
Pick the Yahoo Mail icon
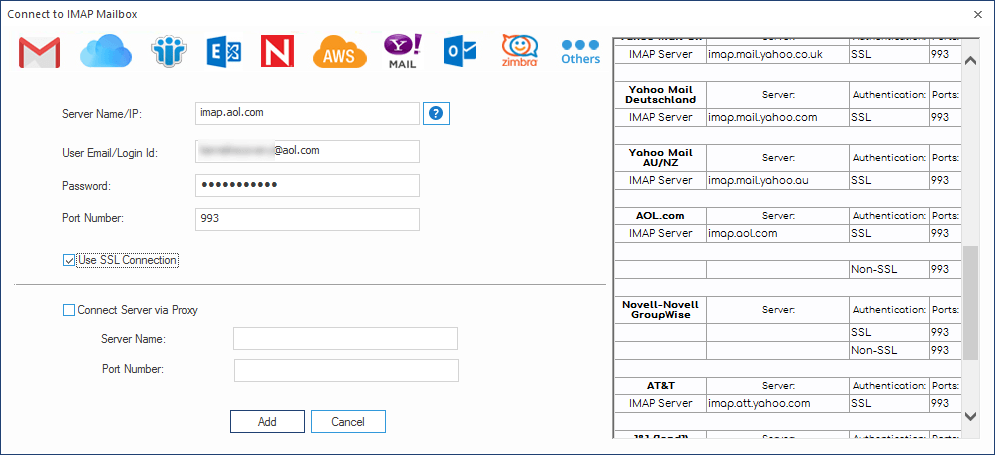(x=402, y=51)
